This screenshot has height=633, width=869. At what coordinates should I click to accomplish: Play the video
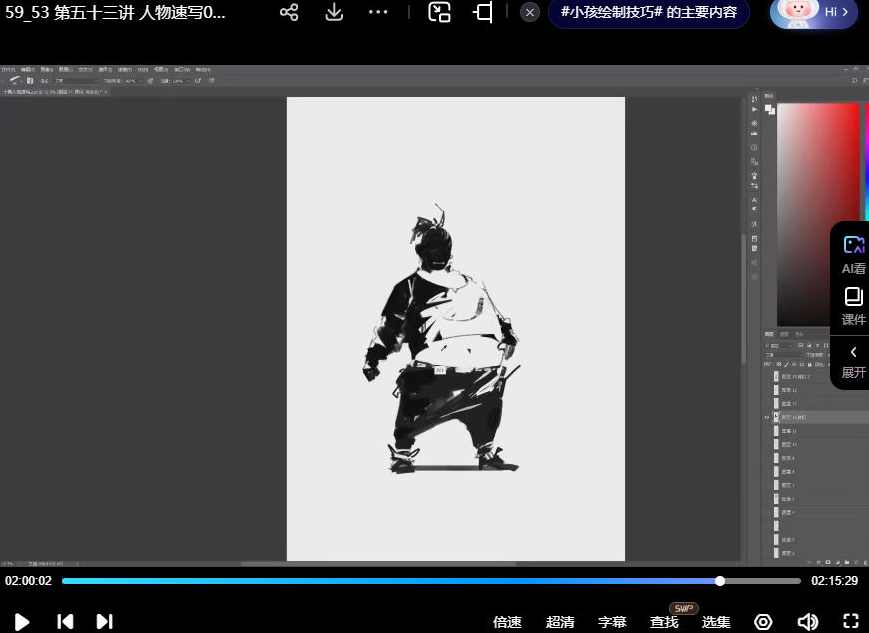point(22,622)
